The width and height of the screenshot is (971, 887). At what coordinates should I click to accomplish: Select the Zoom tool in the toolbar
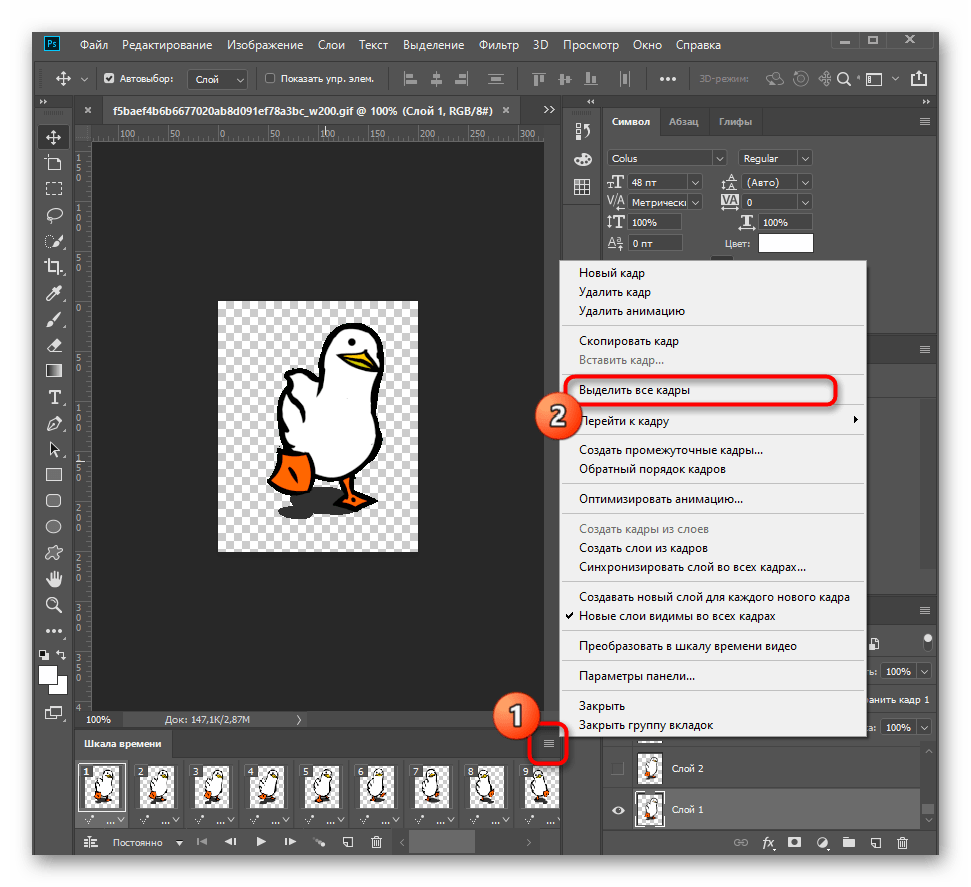54,605
